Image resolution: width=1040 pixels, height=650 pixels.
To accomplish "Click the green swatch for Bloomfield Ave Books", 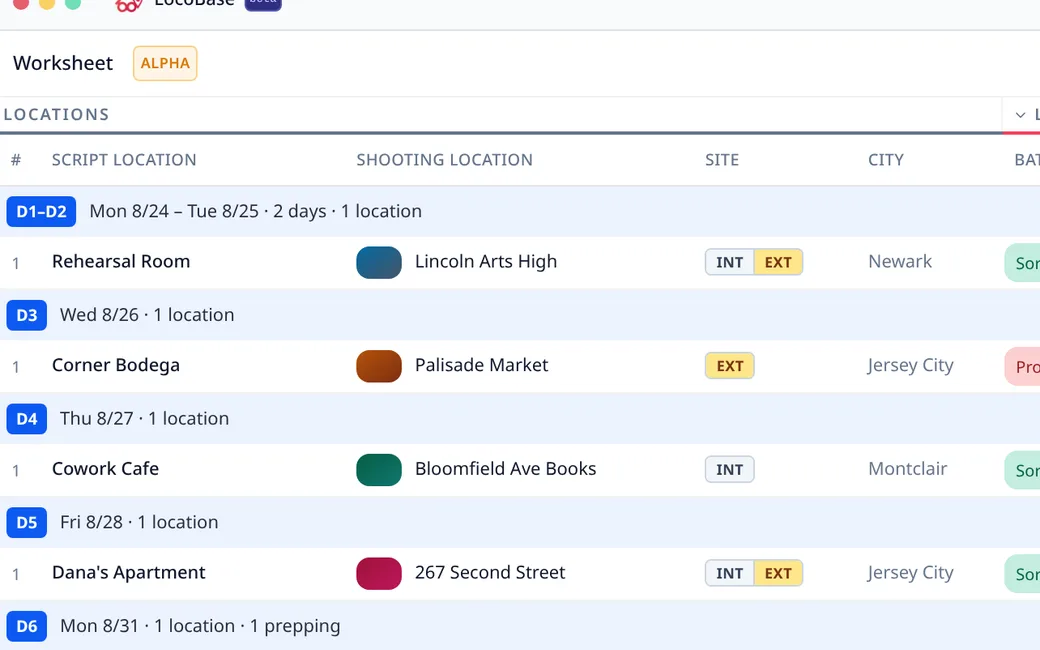I will pos(379,470).
